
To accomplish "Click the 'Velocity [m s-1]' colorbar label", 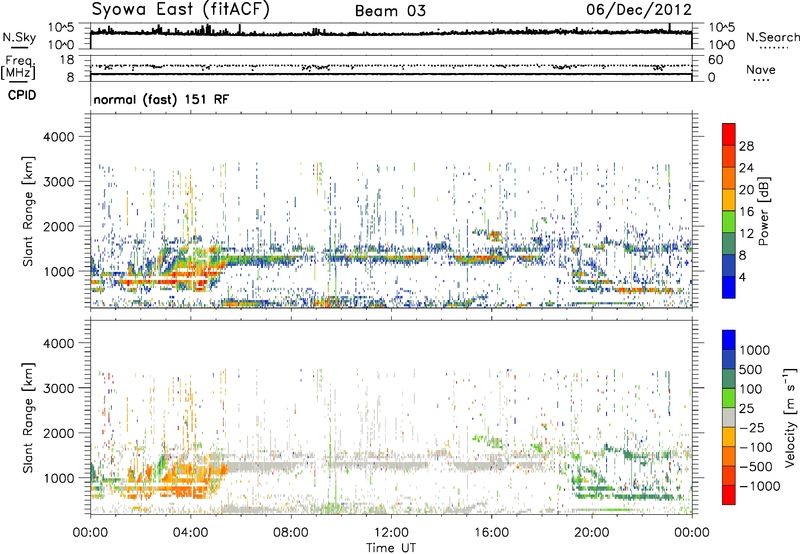I will point(790,417).
